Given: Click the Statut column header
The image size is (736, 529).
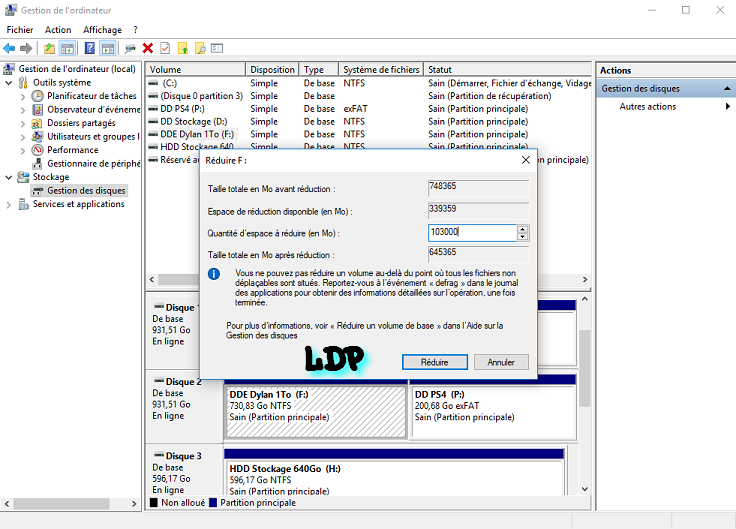Looking at the screenshot, I should tap(507, 69).
